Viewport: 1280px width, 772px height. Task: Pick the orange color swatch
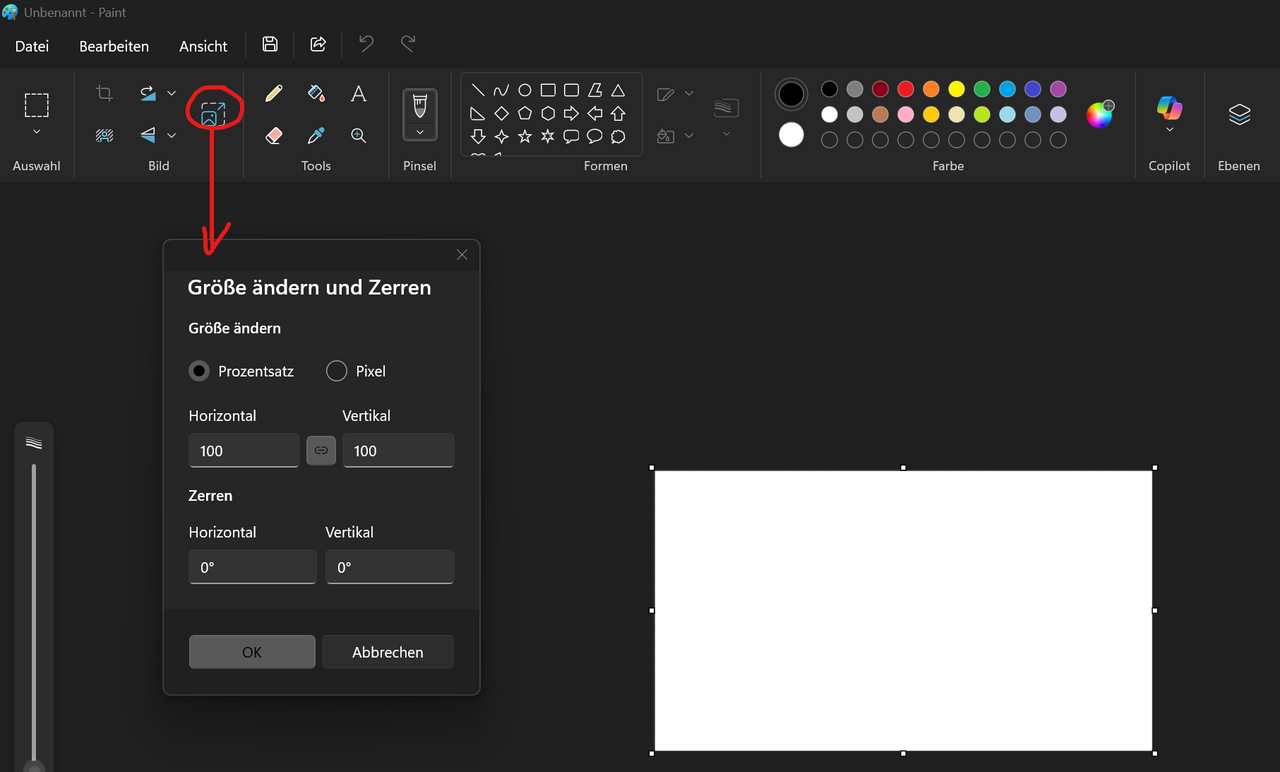(931, 89)
